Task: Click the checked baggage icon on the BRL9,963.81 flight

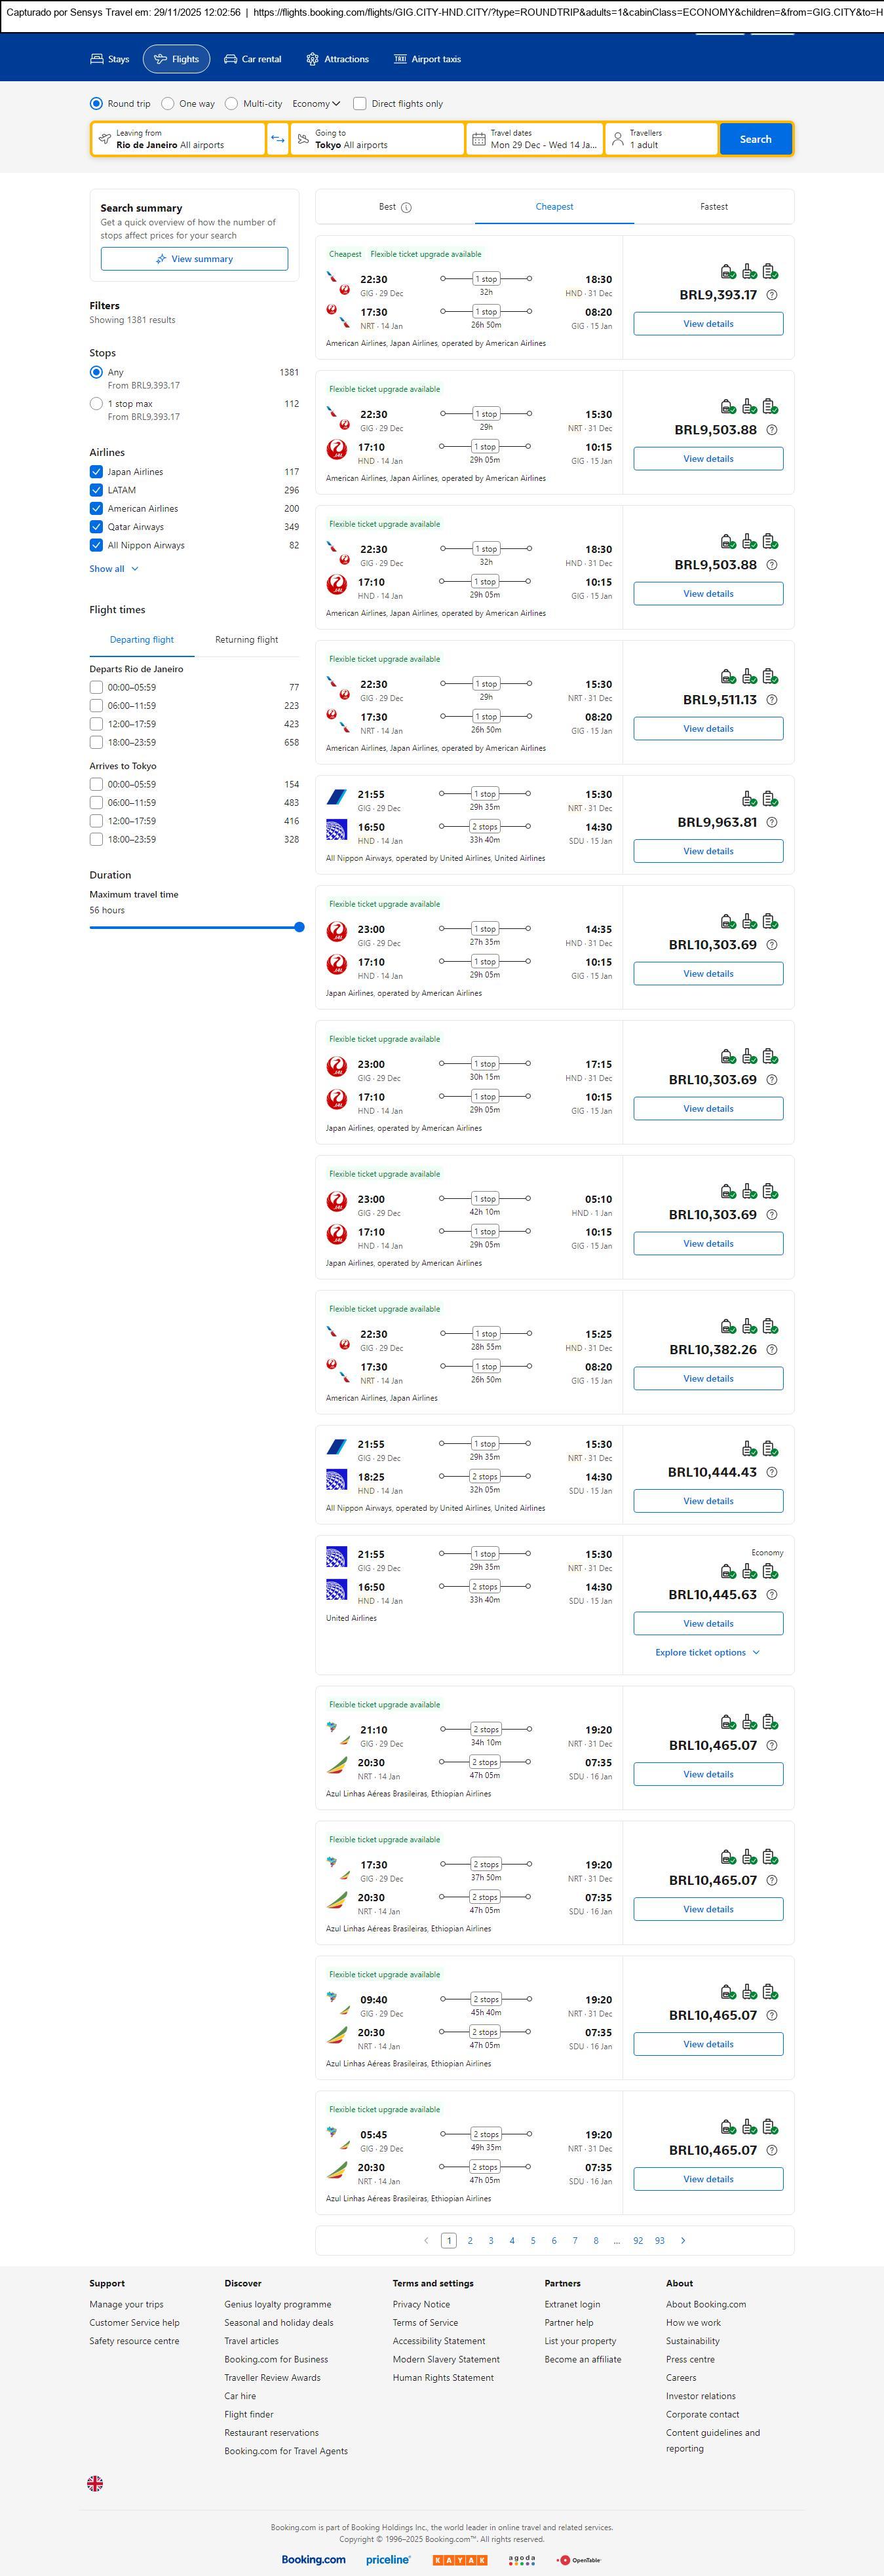Action: [770, 799]
